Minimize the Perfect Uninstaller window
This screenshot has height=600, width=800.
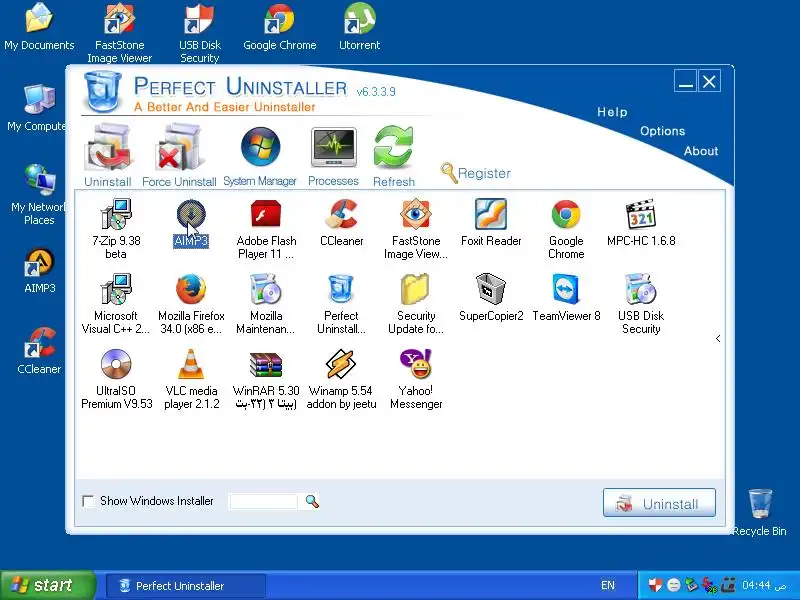point(685,81)
